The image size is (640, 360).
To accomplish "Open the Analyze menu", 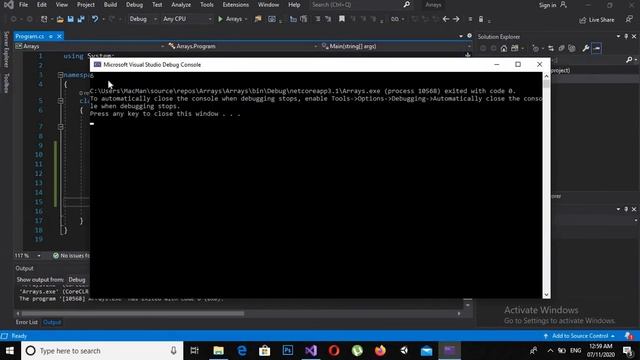I will (x=181, y=5).
